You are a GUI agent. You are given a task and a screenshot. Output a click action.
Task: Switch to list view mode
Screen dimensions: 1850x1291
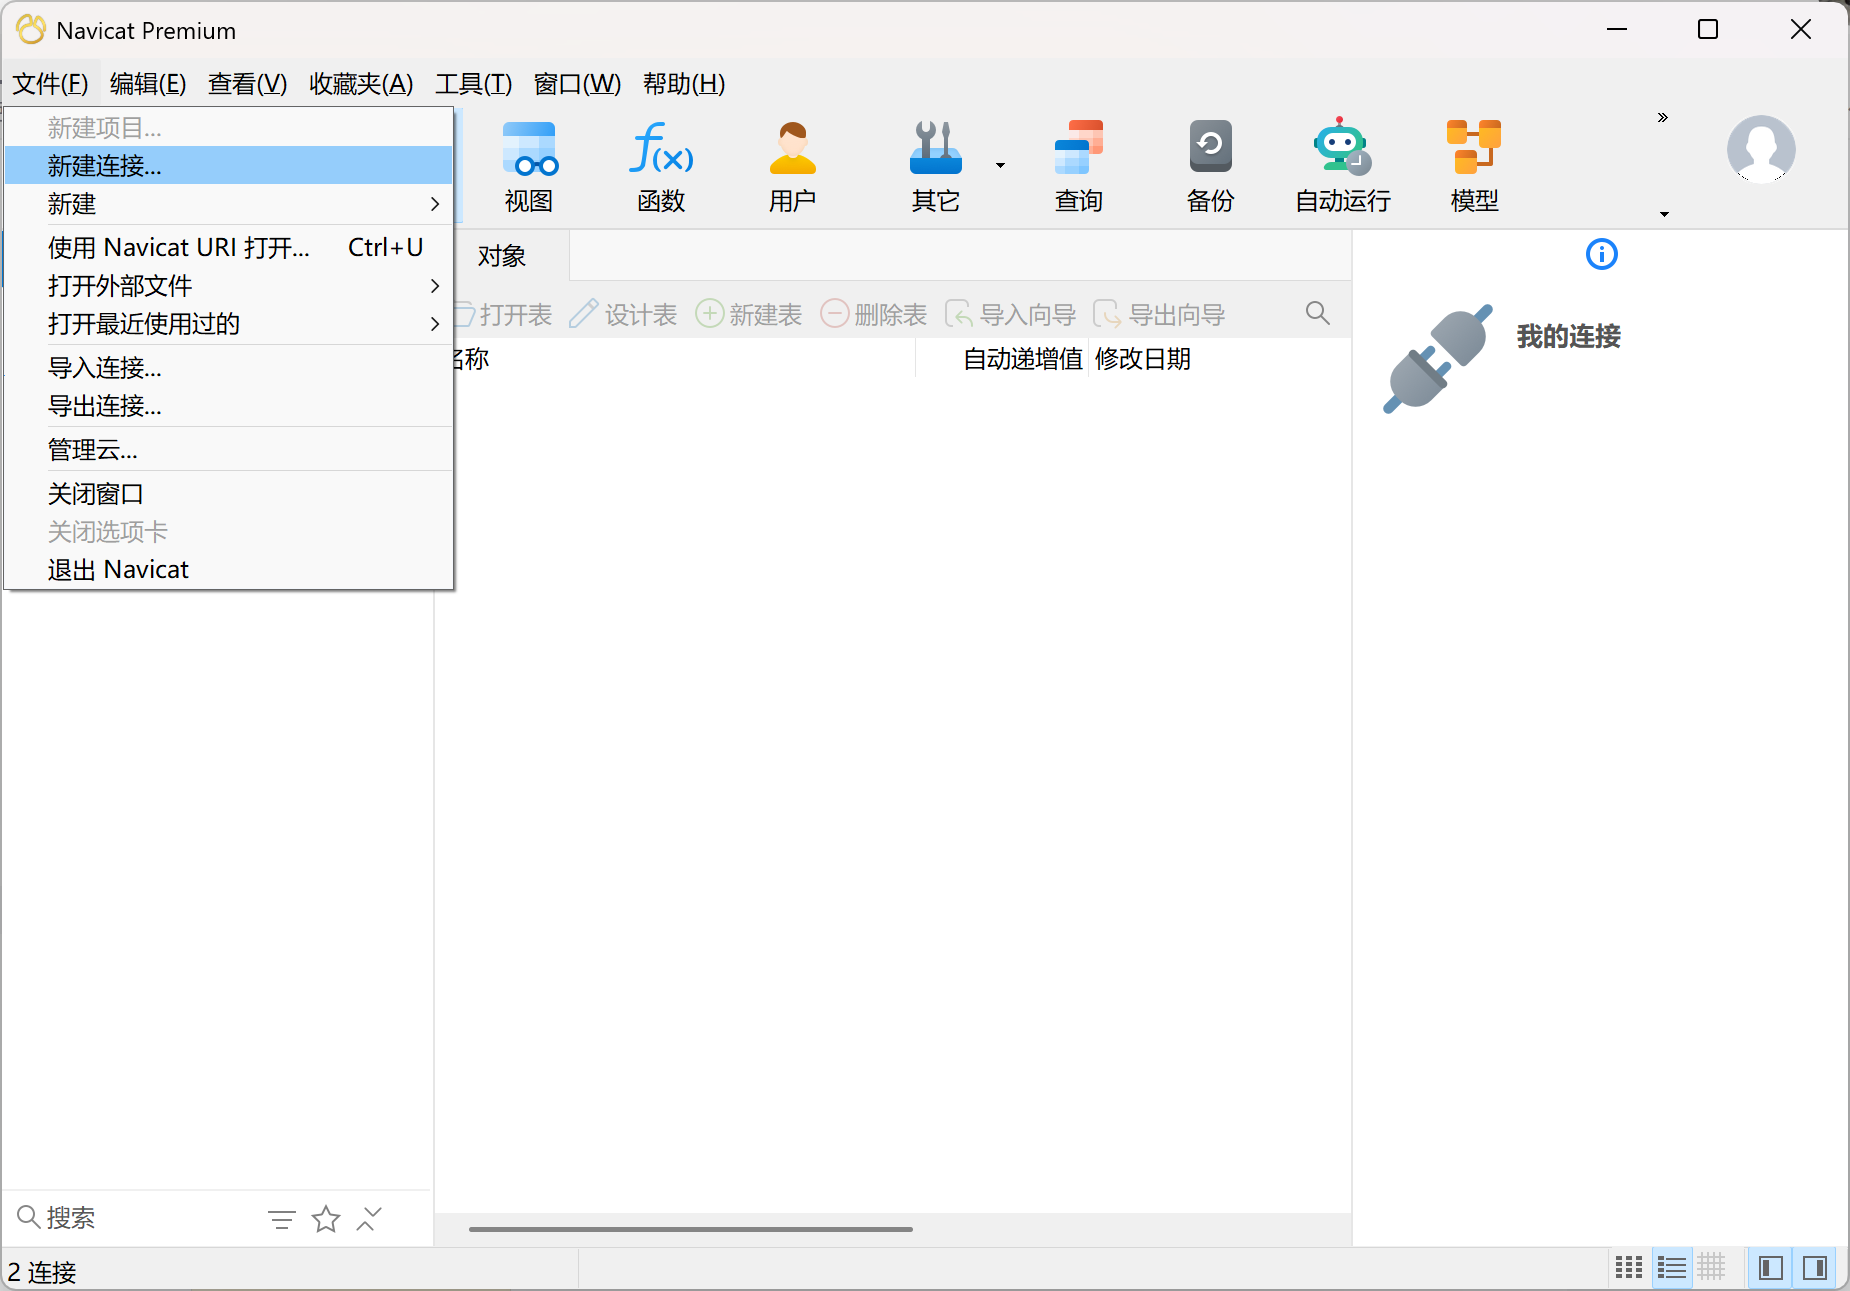(x=1672, y=1268)
